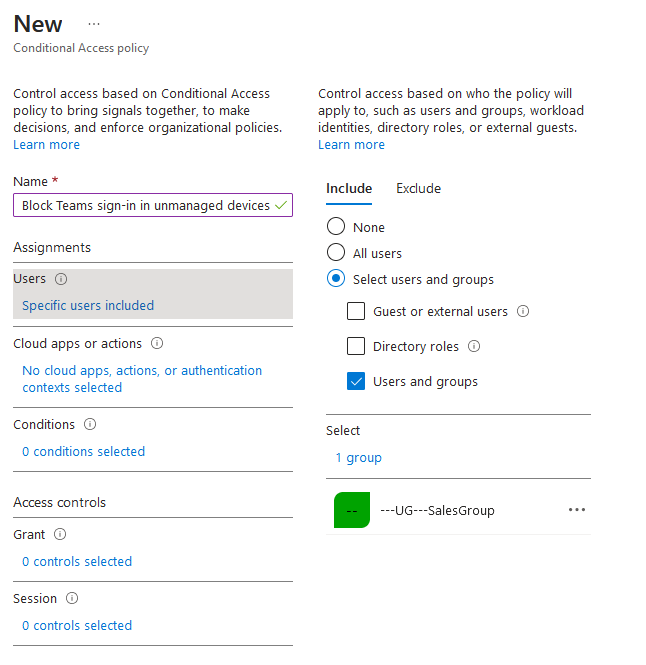Image resolution: width=646 pixels, height=665 pixels.
Task: Uncheck the Users and groups checkbox
Action: (356, 381)
